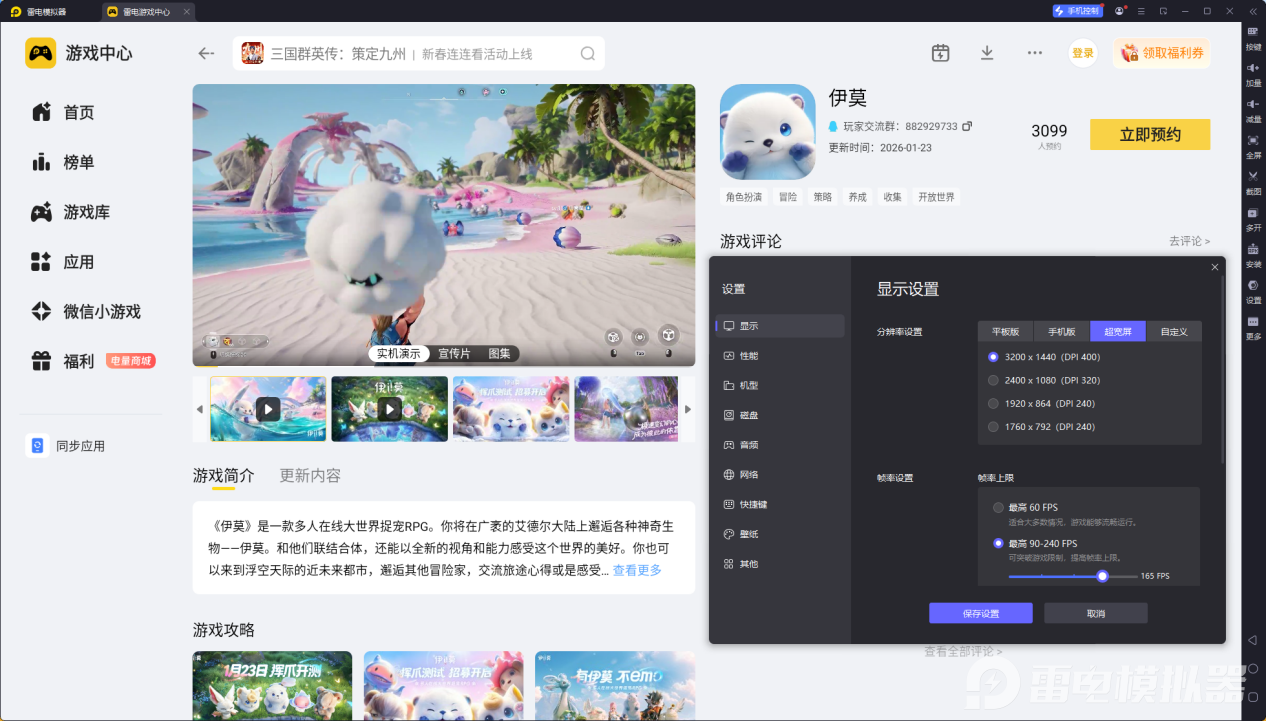Viewport: 1266px width, 721px height.
Task: Click the 手机控制 phone control badge
Action: pos(1077,11)
